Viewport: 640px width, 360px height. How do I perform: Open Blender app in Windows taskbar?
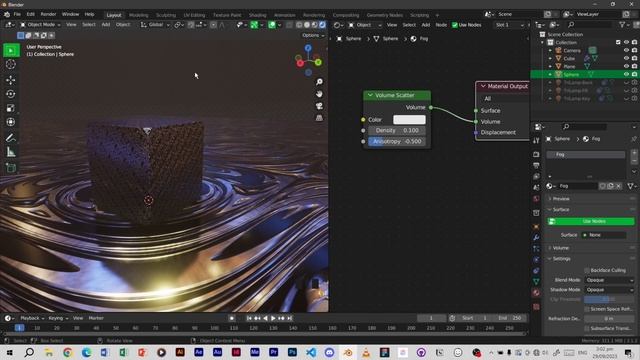[x=348, y=352]
